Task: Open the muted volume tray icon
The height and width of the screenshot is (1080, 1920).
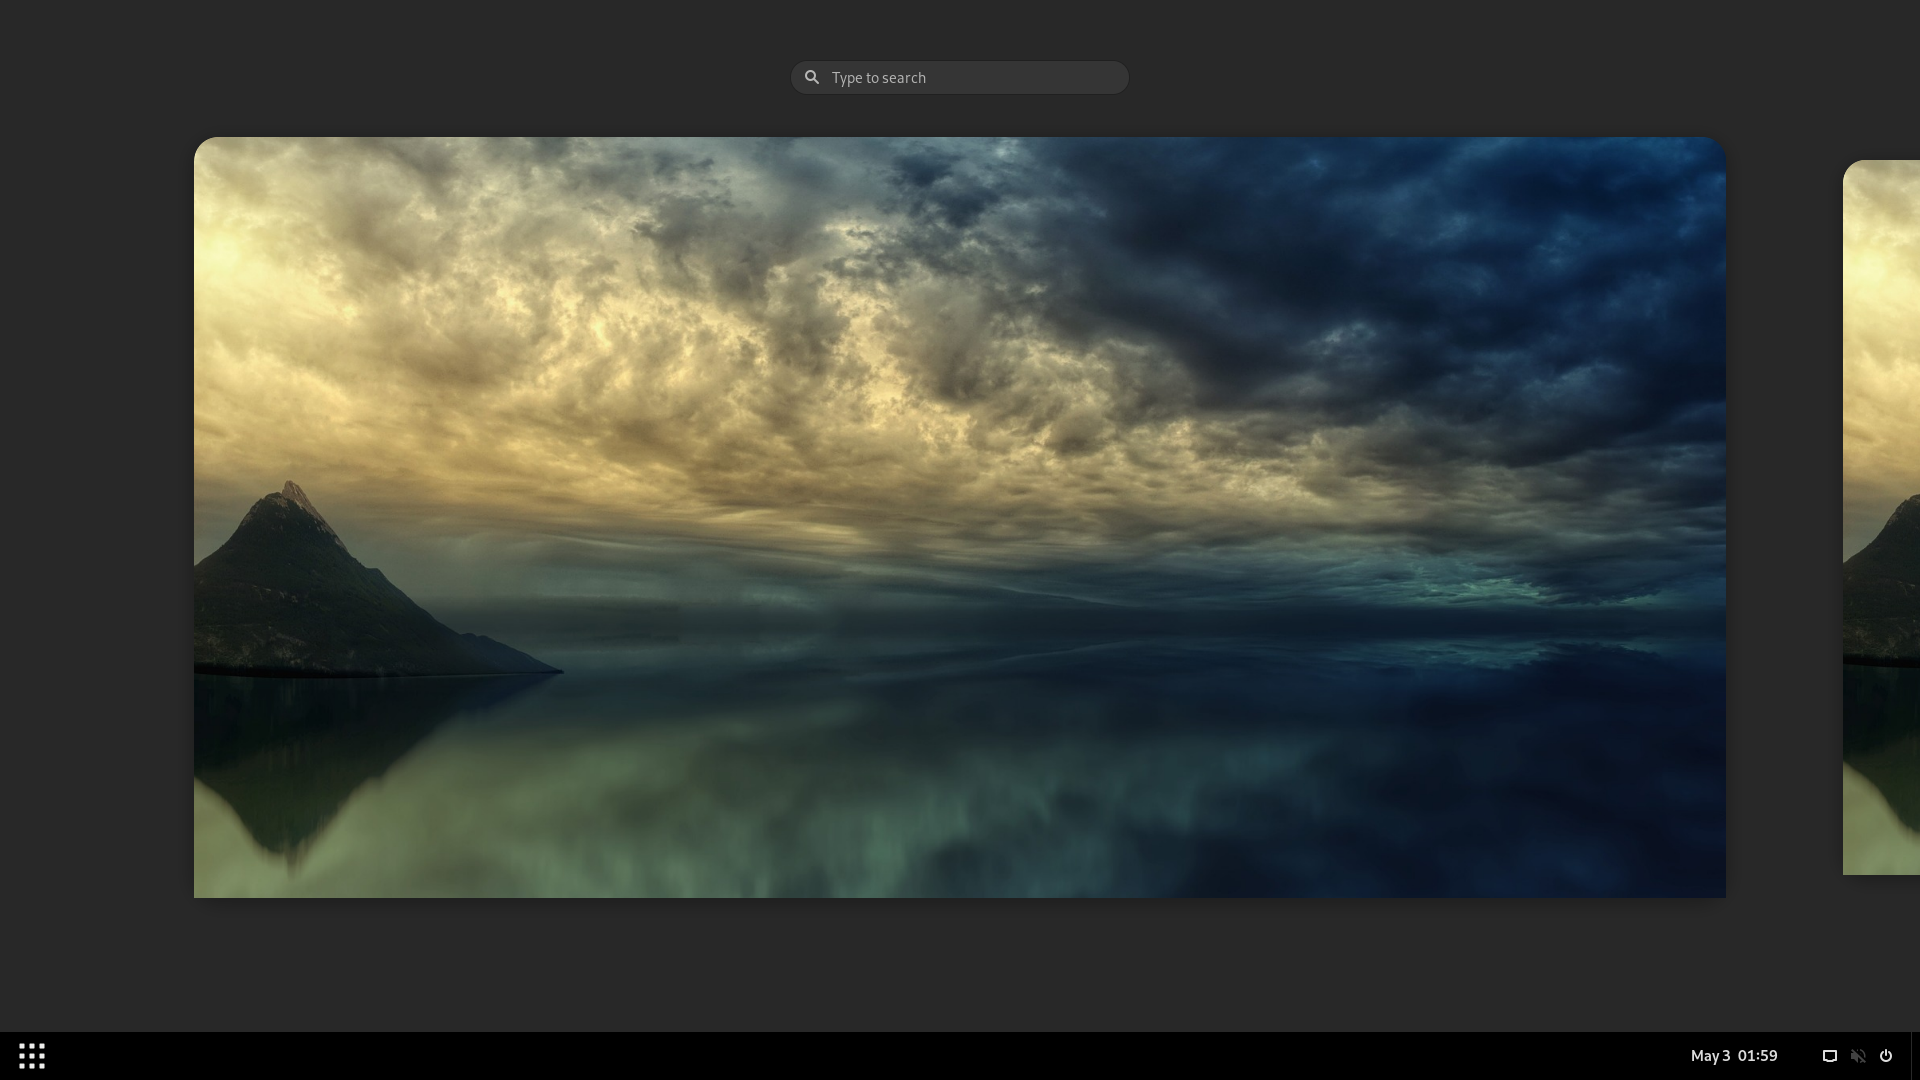Action: click(1858, 1056)
